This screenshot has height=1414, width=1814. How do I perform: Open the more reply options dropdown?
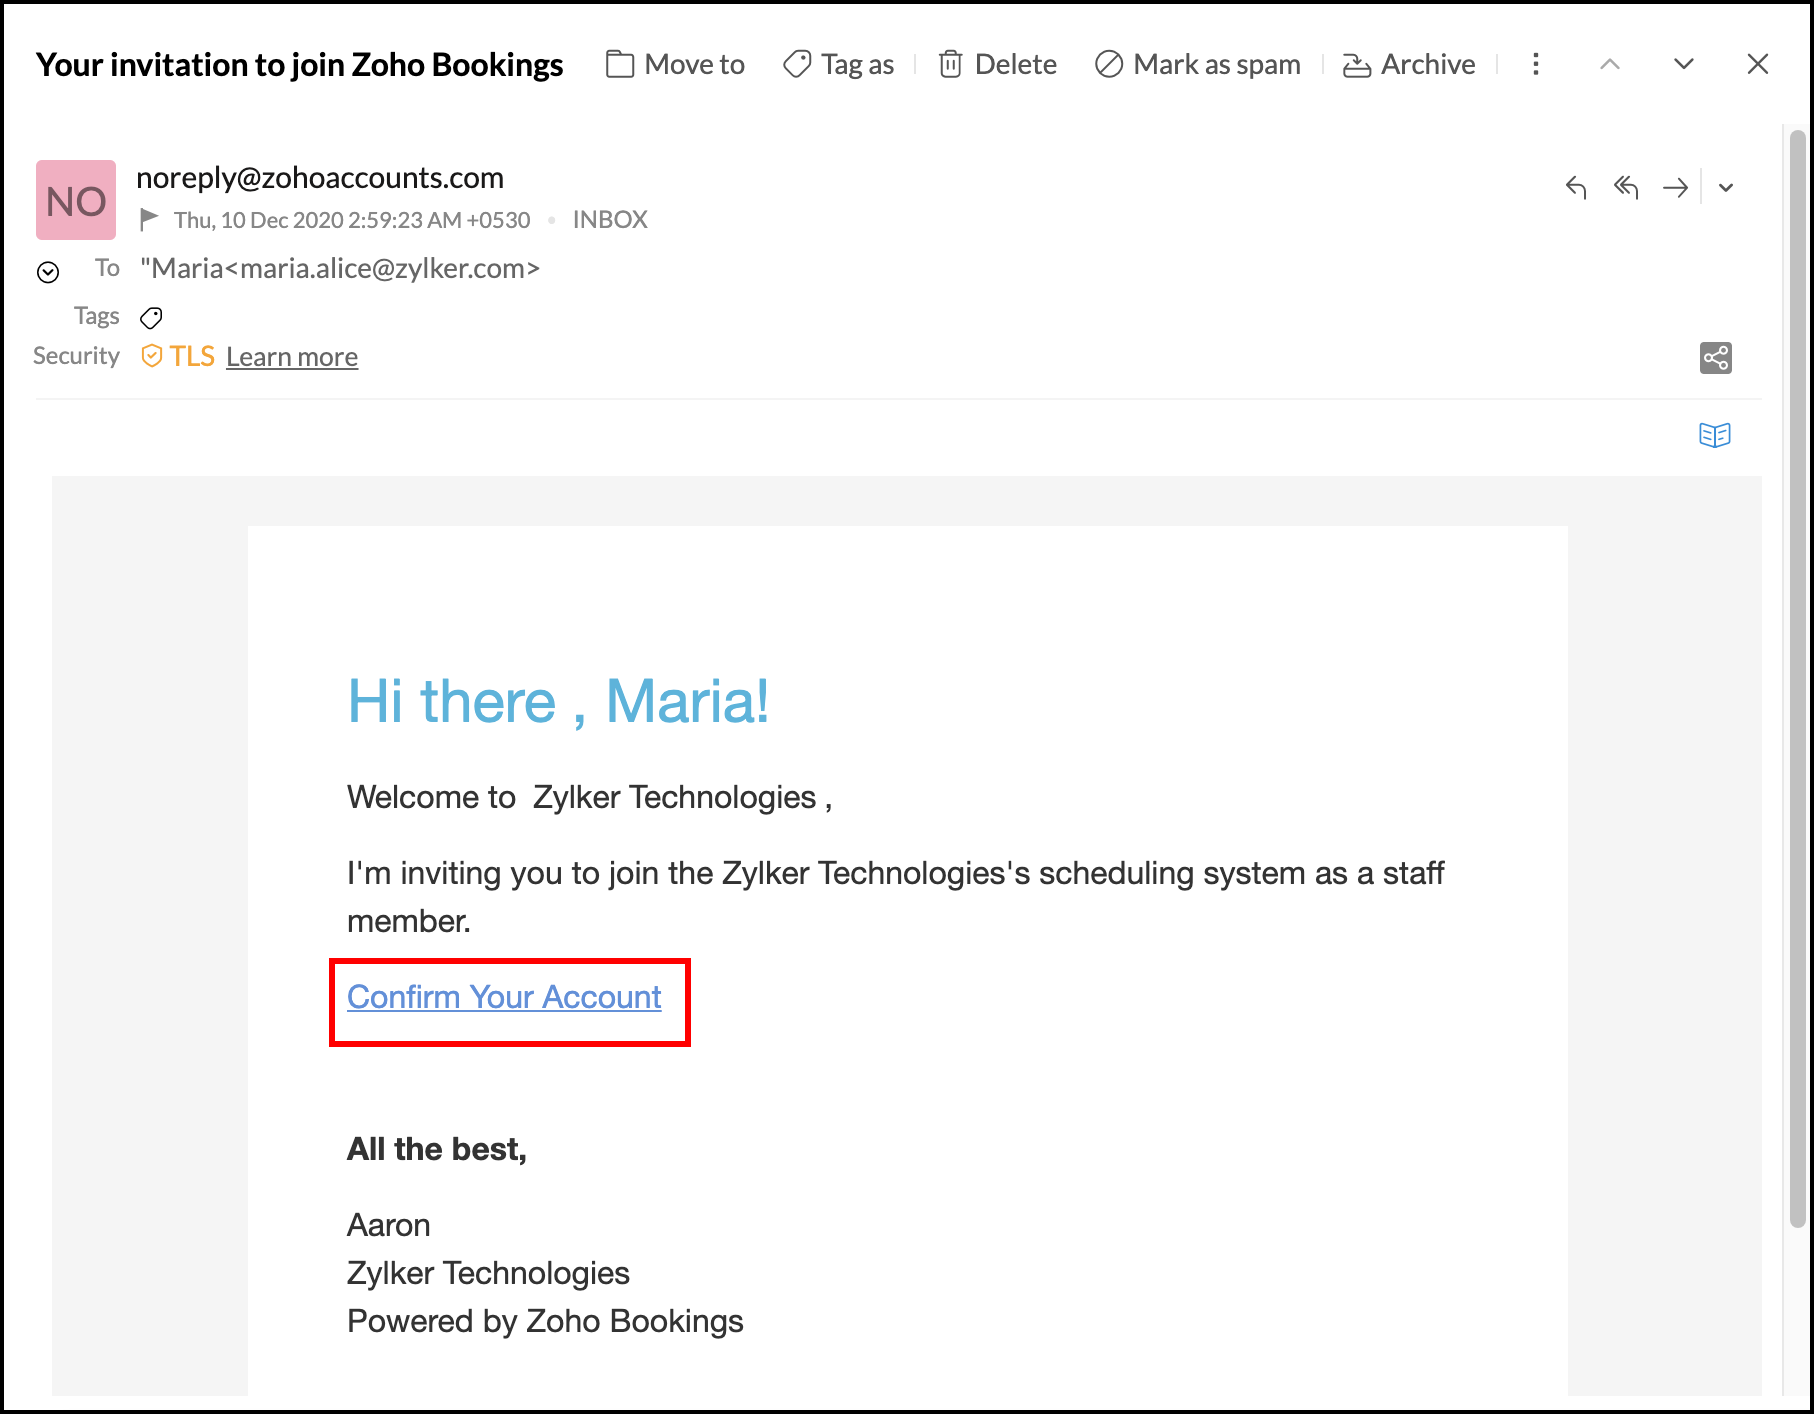[1726, 187]
